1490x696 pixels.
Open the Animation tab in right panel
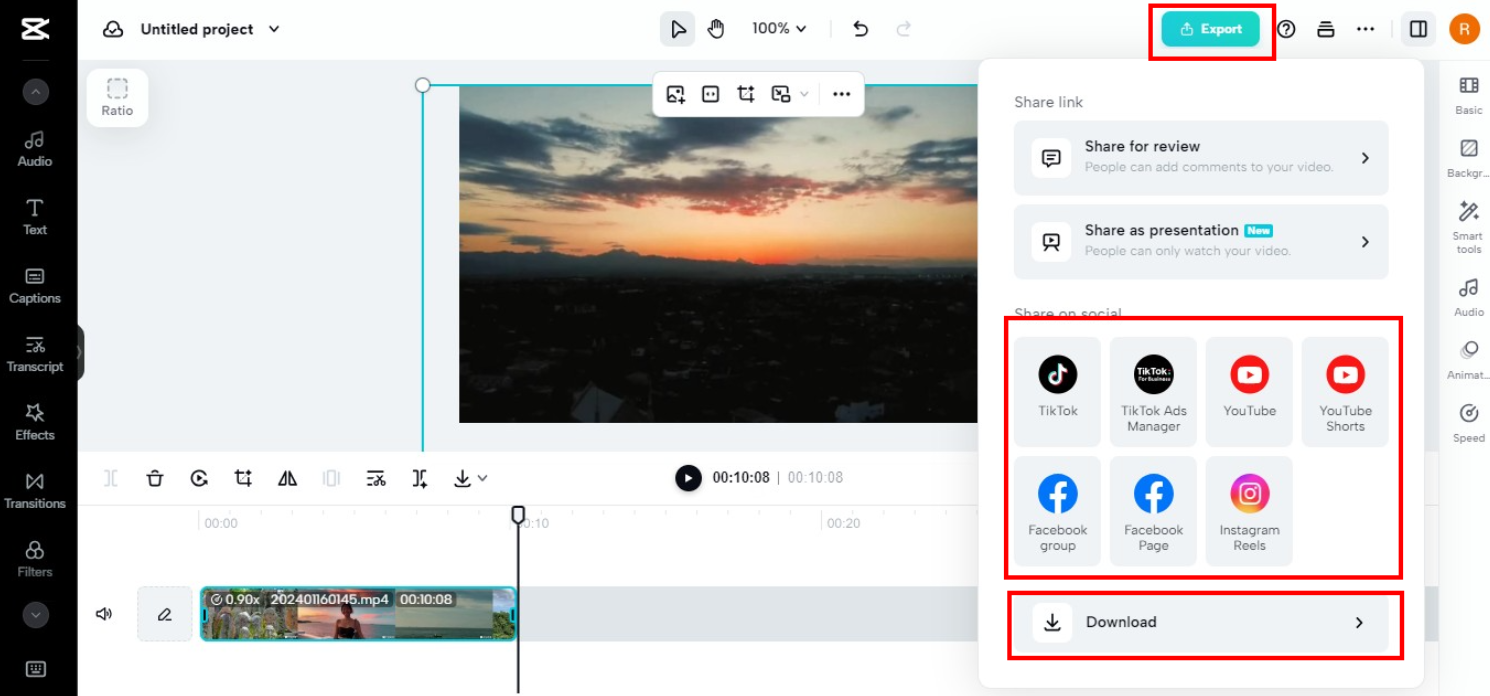pyautogui.click(x=1469, y=360)
